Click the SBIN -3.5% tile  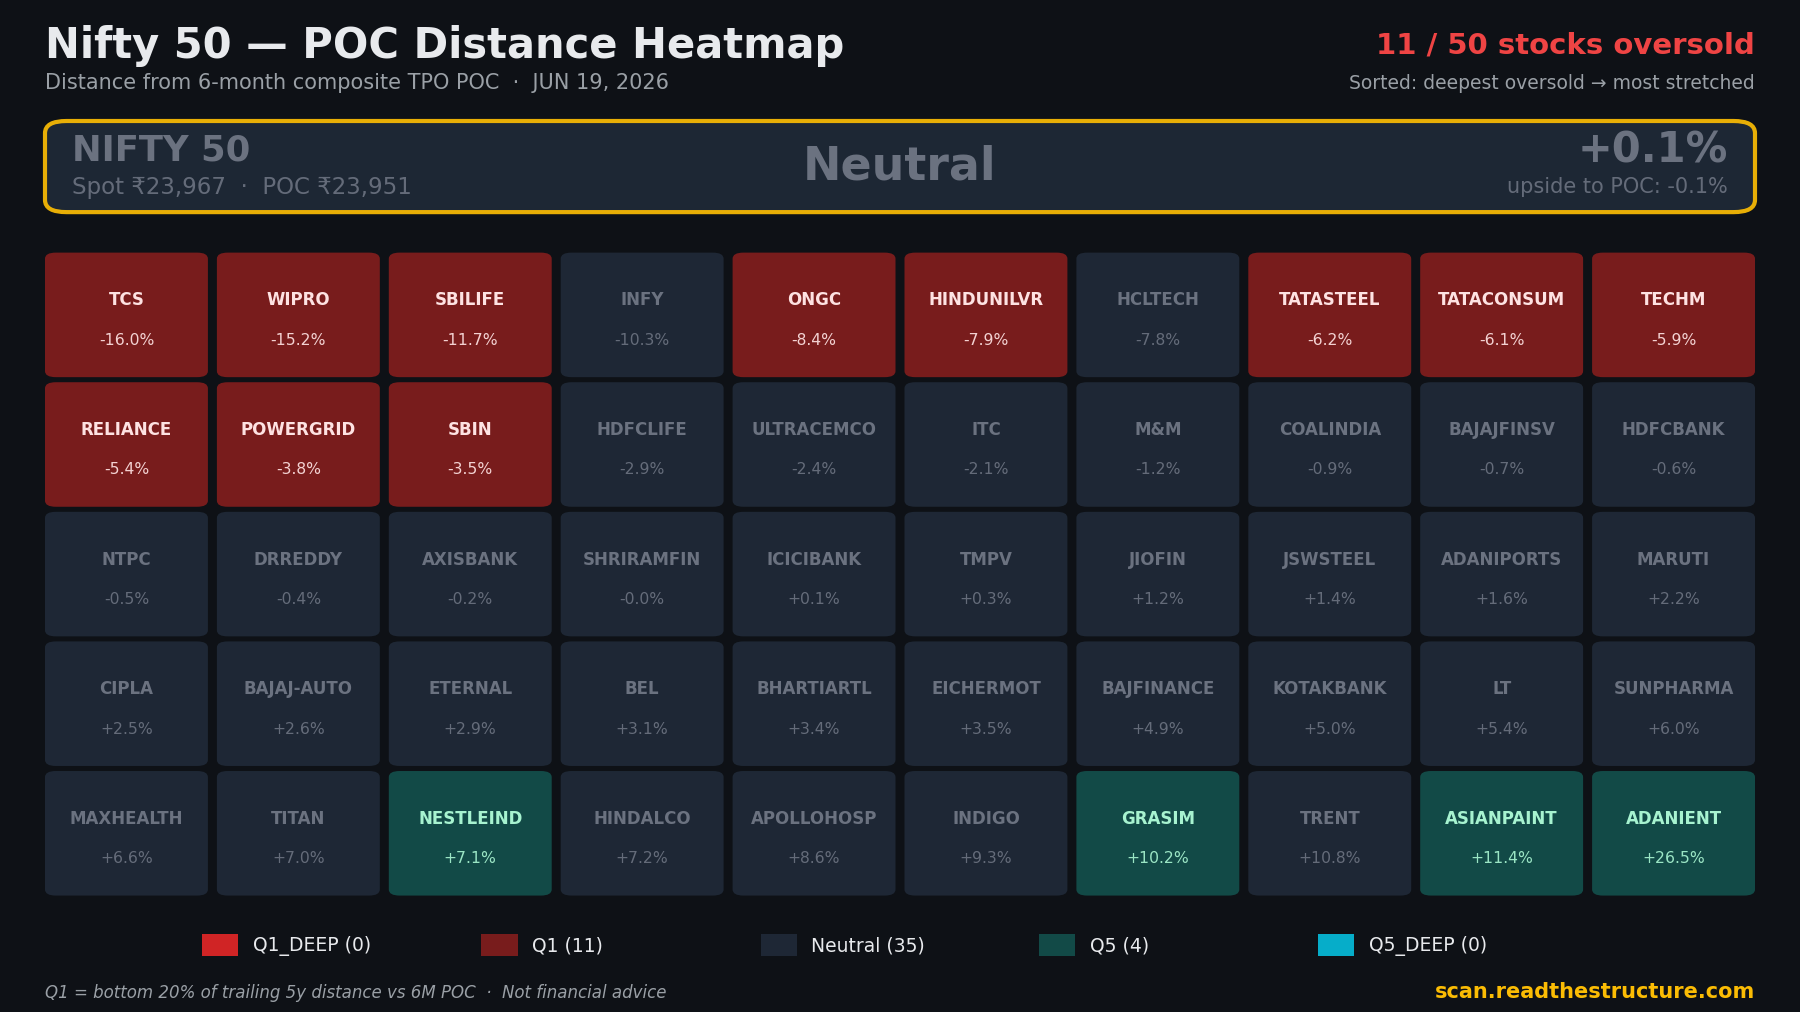(x=470, y=445)
